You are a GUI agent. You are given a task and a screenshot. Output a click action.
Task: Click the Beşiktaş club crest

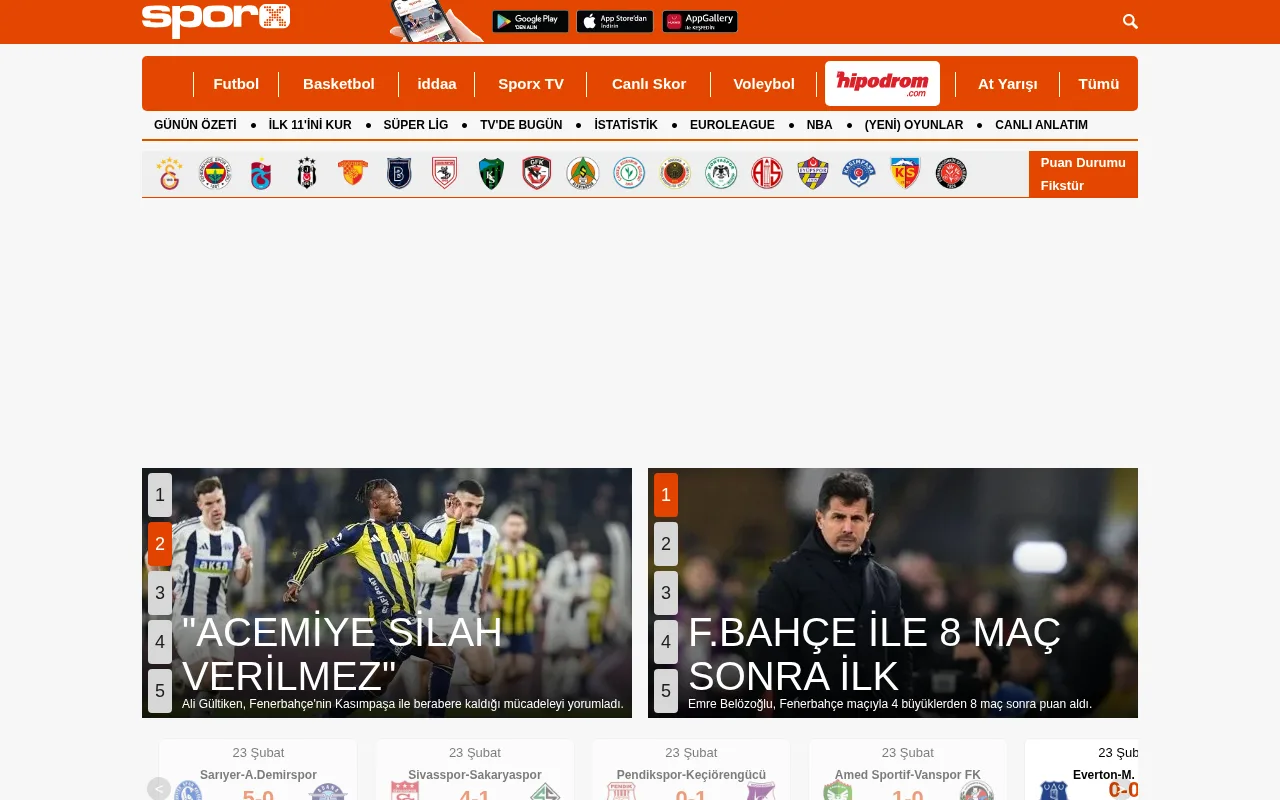306,173
